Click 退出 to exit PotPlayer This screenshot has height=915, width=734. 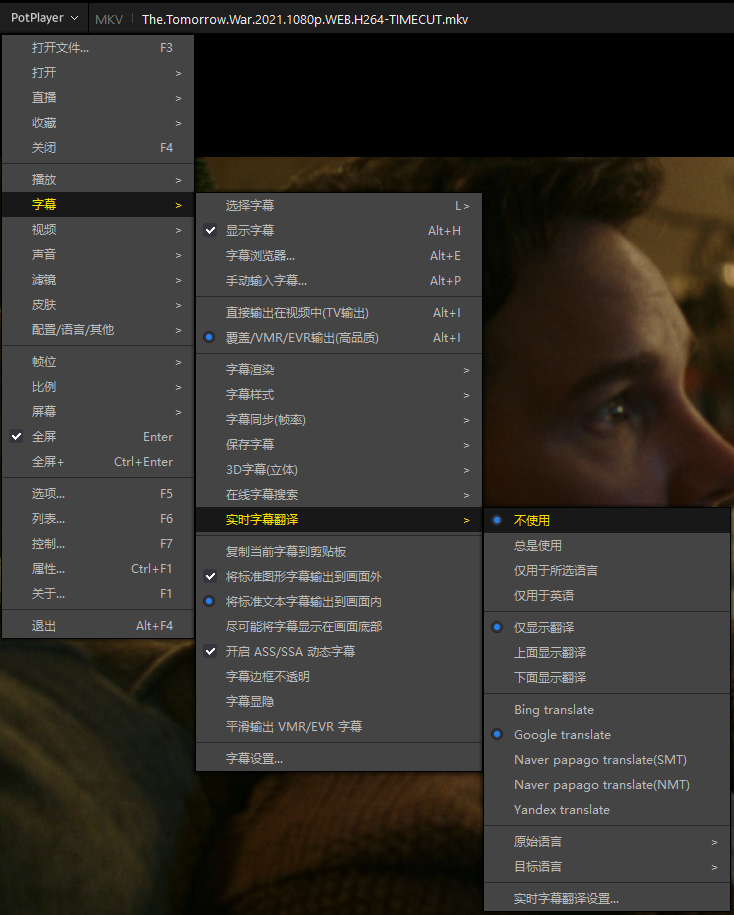(44, 626)
